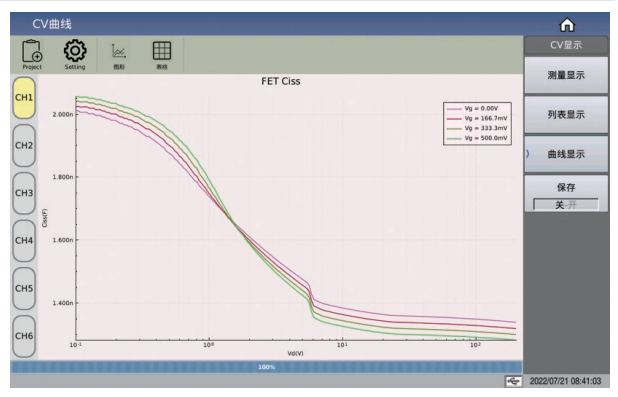Select channel CH5
This screenshot has width=618, height=397.
(24, 289)
